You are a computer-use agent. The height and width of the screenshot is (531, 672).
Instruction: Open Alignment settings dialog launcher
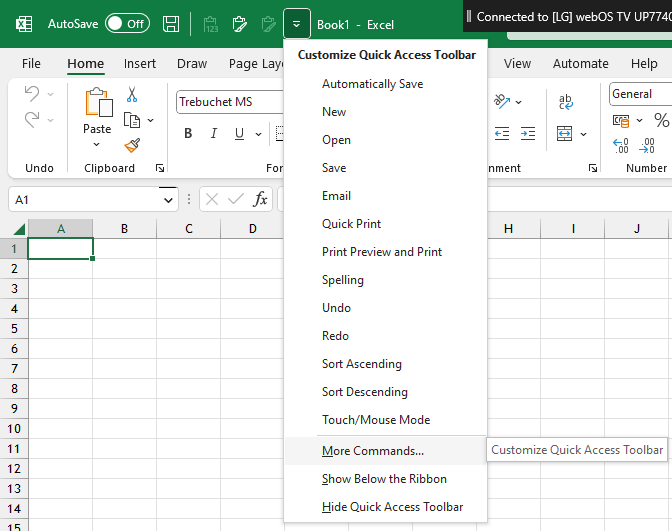click(593, 168)
